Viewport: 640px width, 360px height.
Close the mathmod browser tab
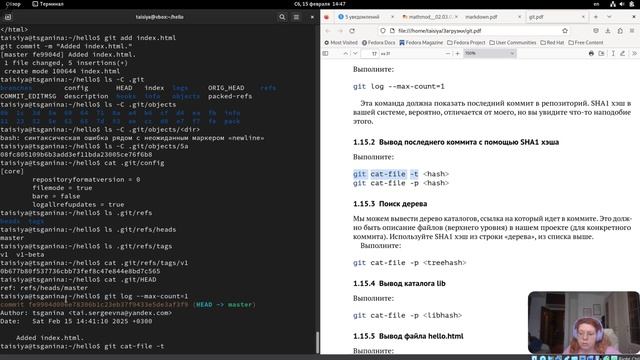point(456,17)
